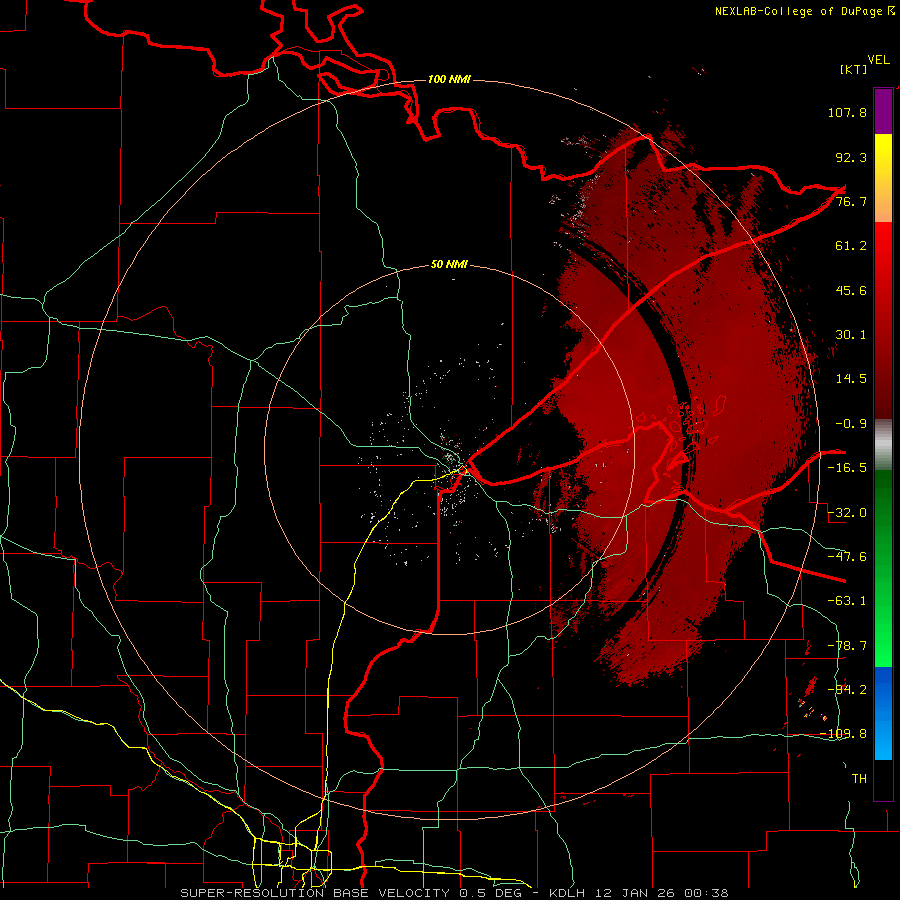Select the -63.1 velocity scale value
The height and width of the screenshot is (900, 900).
pos(847,601)
